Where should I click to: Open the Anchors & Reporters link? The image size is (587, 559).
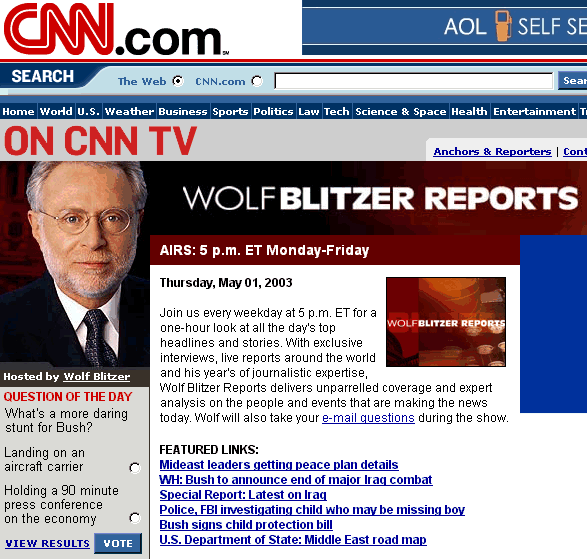point(492,151)
